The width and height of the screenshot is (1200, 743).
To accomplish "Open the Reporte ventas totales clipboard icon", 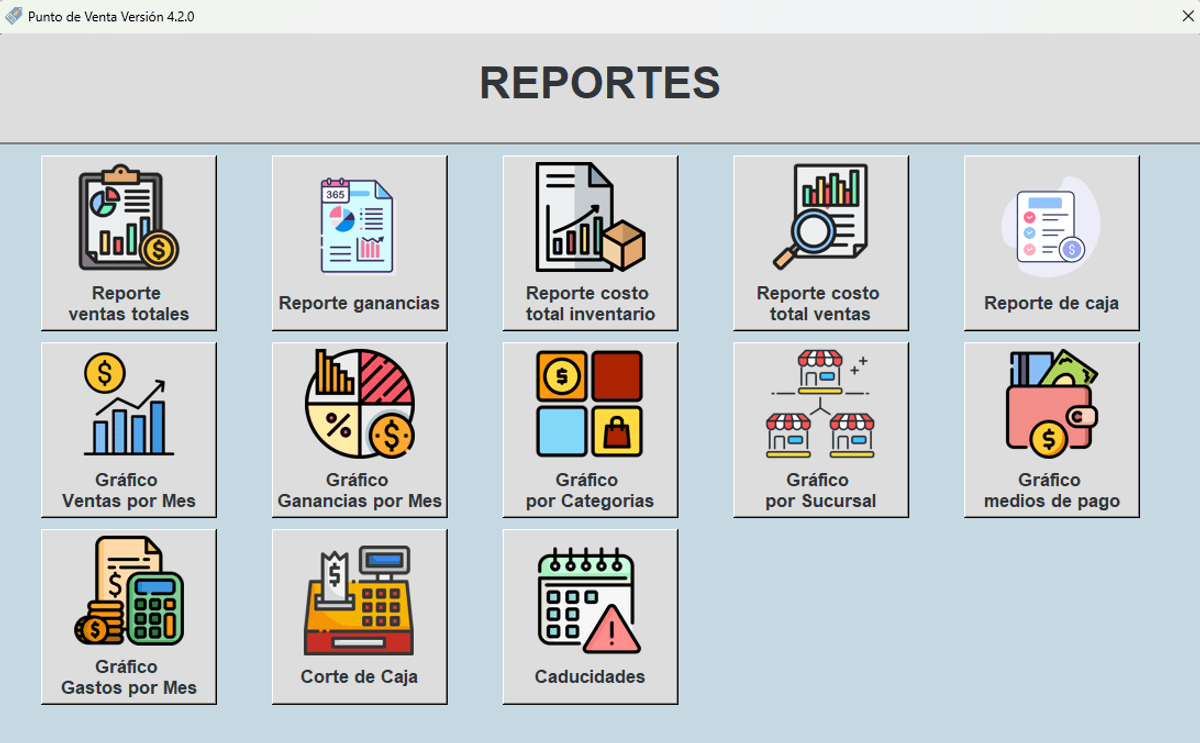I will 128,220.
